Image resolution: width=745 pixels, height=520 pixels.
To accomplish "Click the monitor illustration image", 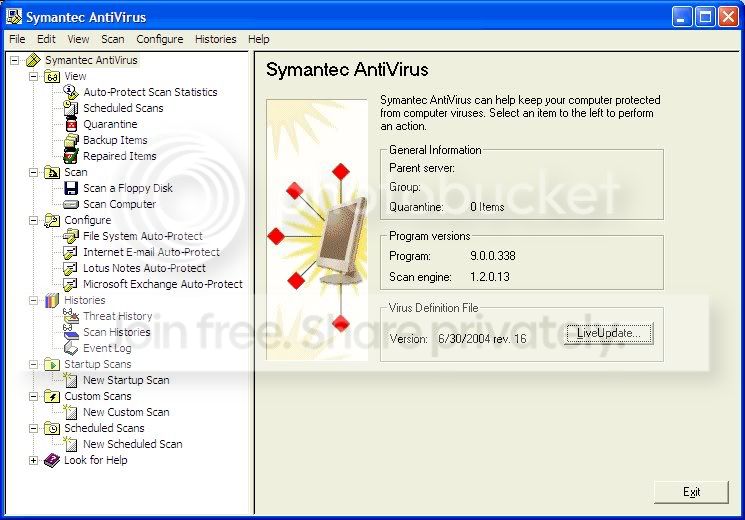I will click(317, 230).
